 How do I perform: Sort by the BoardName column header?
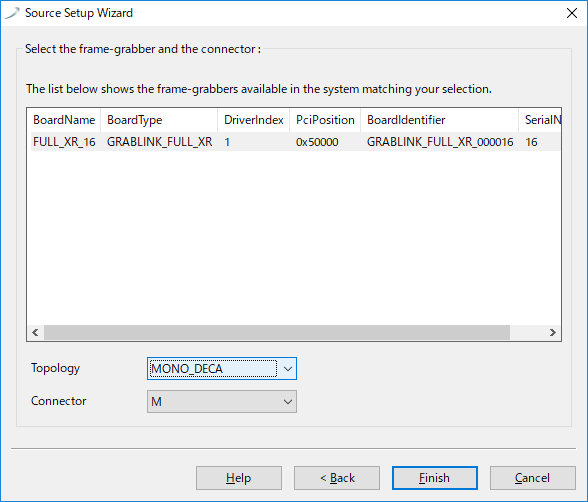[64, 120]
